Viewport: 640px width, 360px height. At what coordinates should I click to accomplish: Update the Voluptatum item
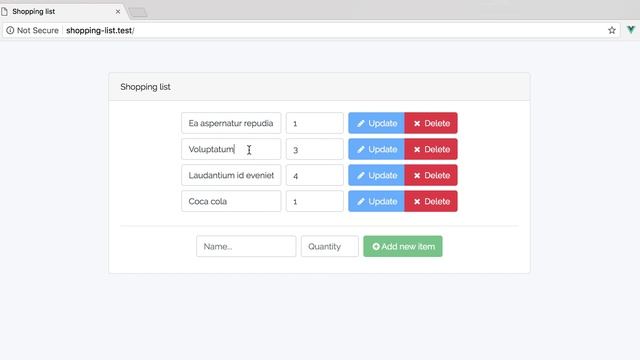click(376, 149)
